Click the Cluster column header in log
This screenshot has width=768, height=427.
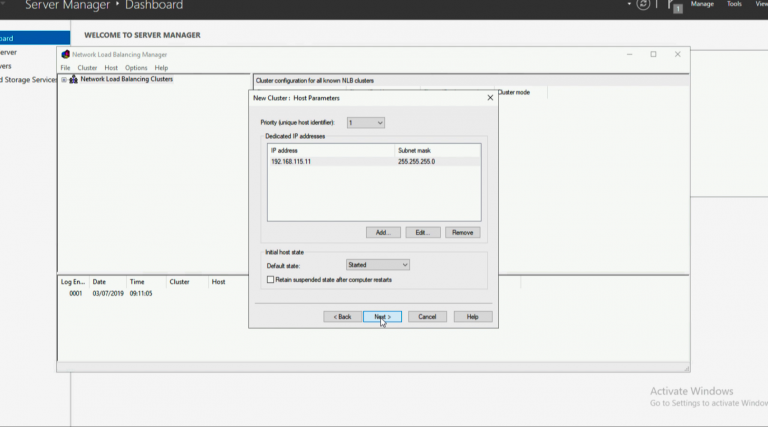[187, 282]
